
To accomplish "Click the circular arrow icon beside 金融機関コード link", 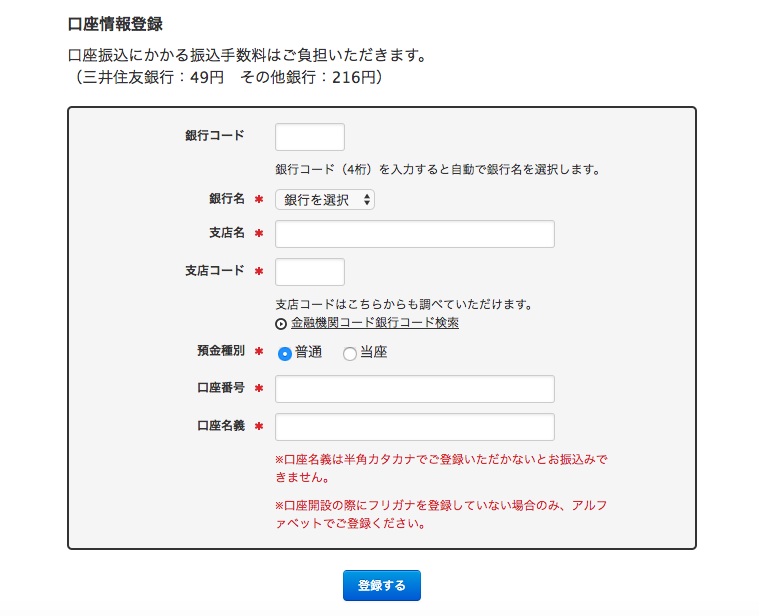I will (x=281, y=324).
